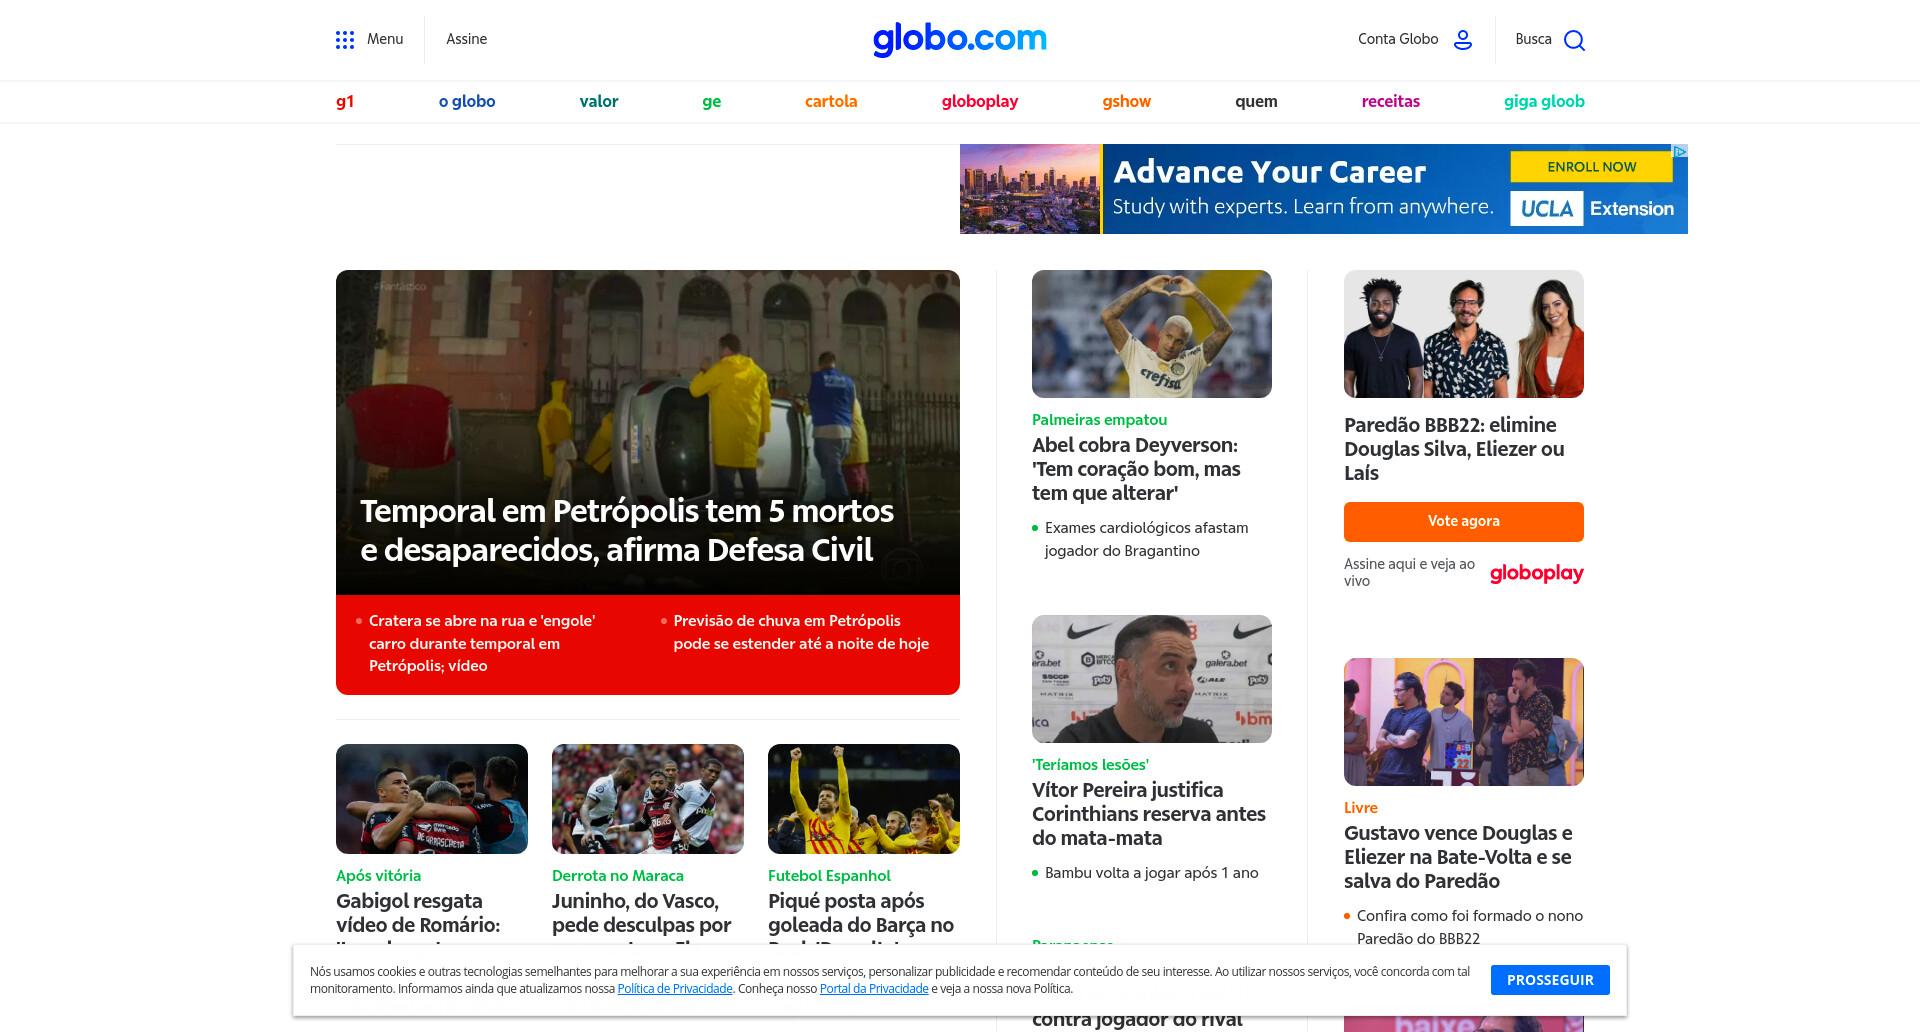Screen dimensions: 1920x1032
Task: Click the Deyverson heart gesture thumbnail
Action: (x=1151, y=334)
